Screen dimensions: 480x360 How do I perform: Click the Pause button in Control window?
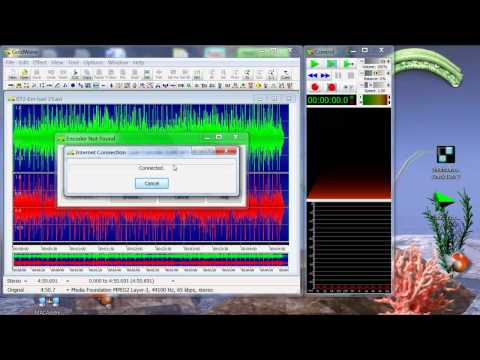(338, 76)
